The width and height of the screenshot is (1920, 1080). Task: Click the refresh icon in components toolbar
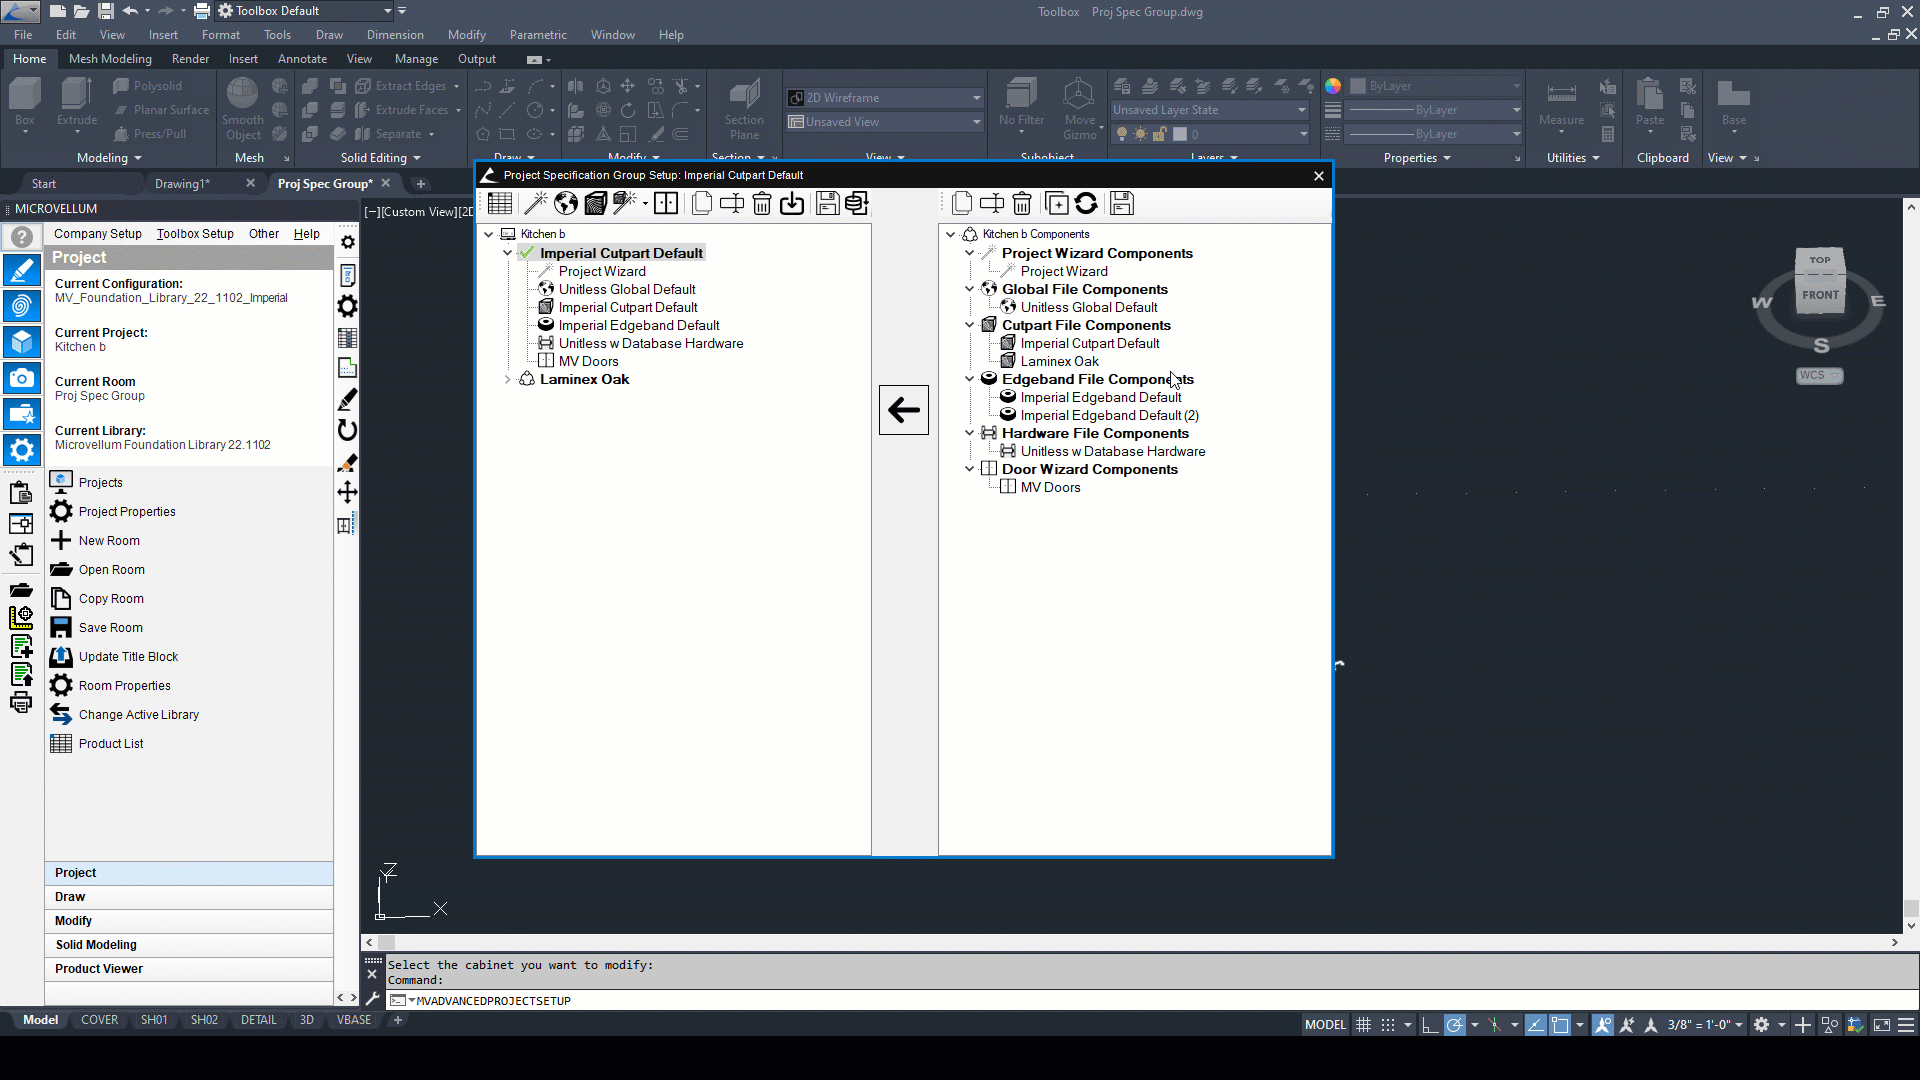pyautogui.click(x=1086, y=204)
